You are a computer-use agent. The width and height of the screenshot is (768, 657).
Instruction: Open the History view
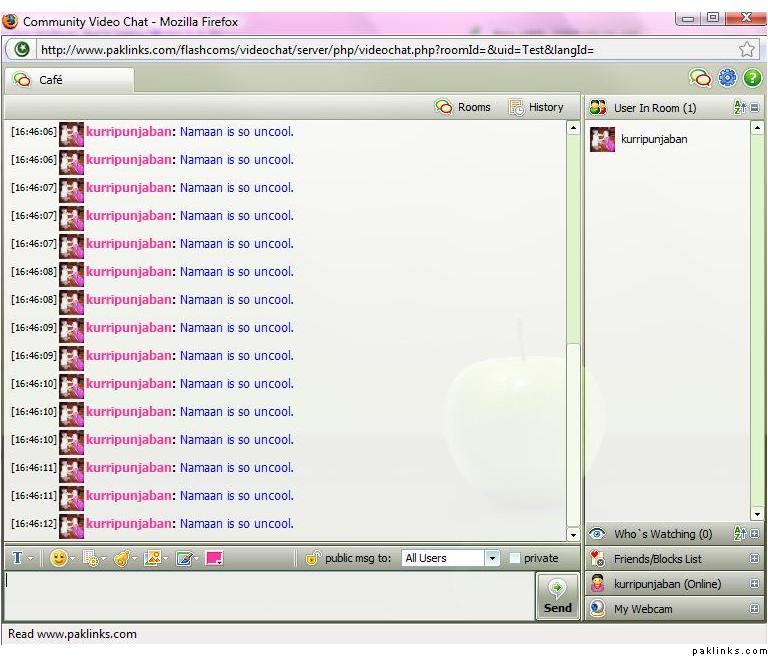(536, 107)
